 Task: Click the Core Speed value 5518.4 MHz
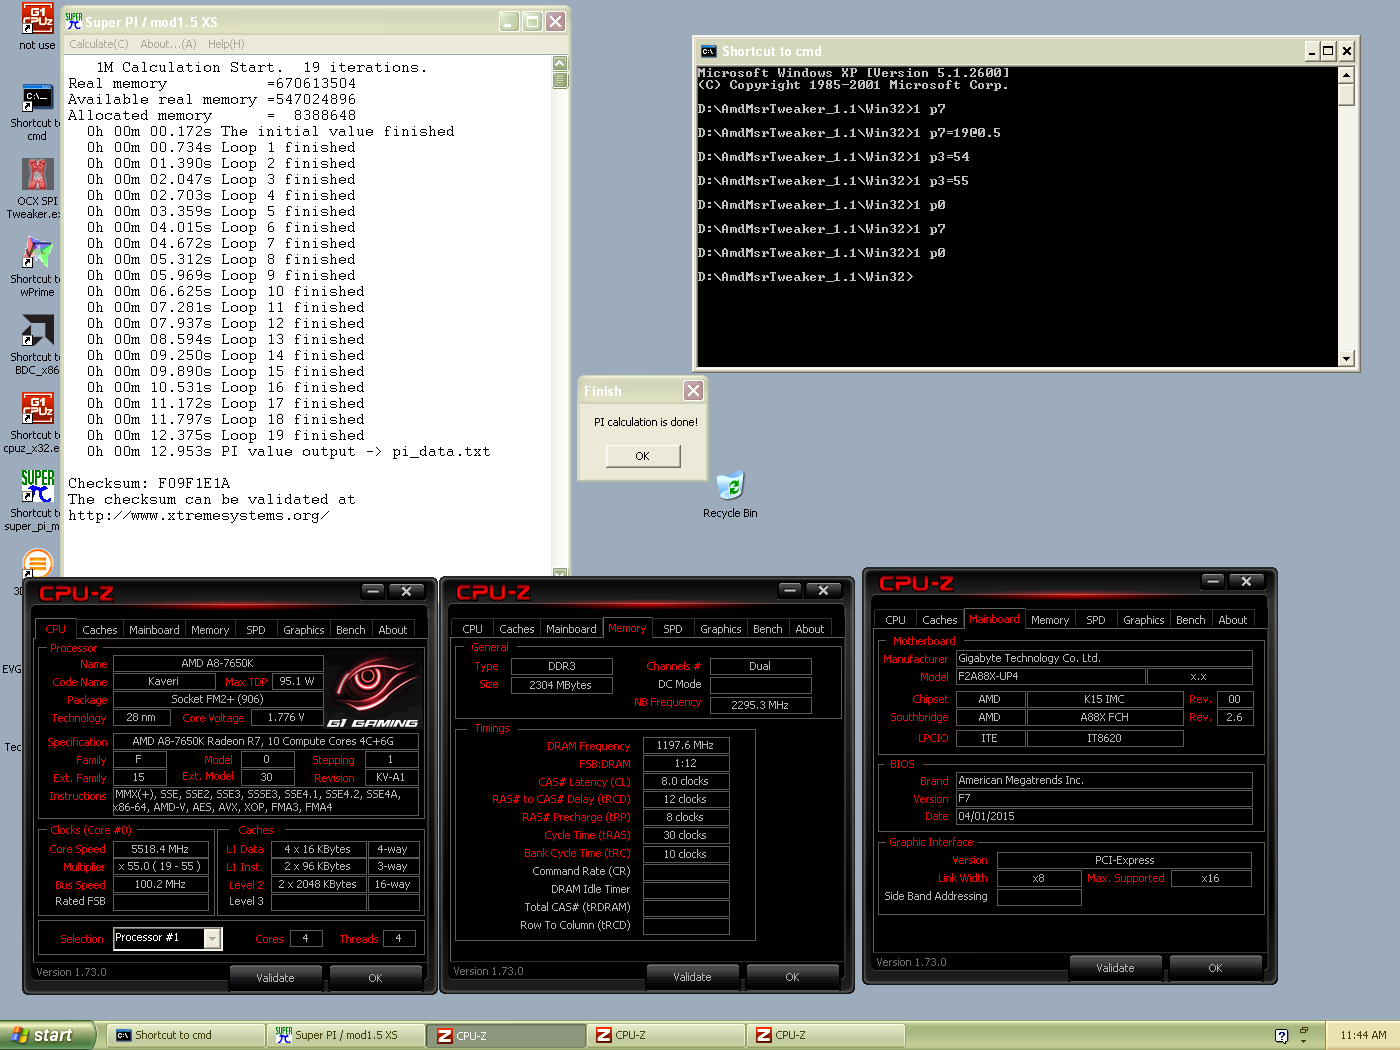click(x=160, y=849)
